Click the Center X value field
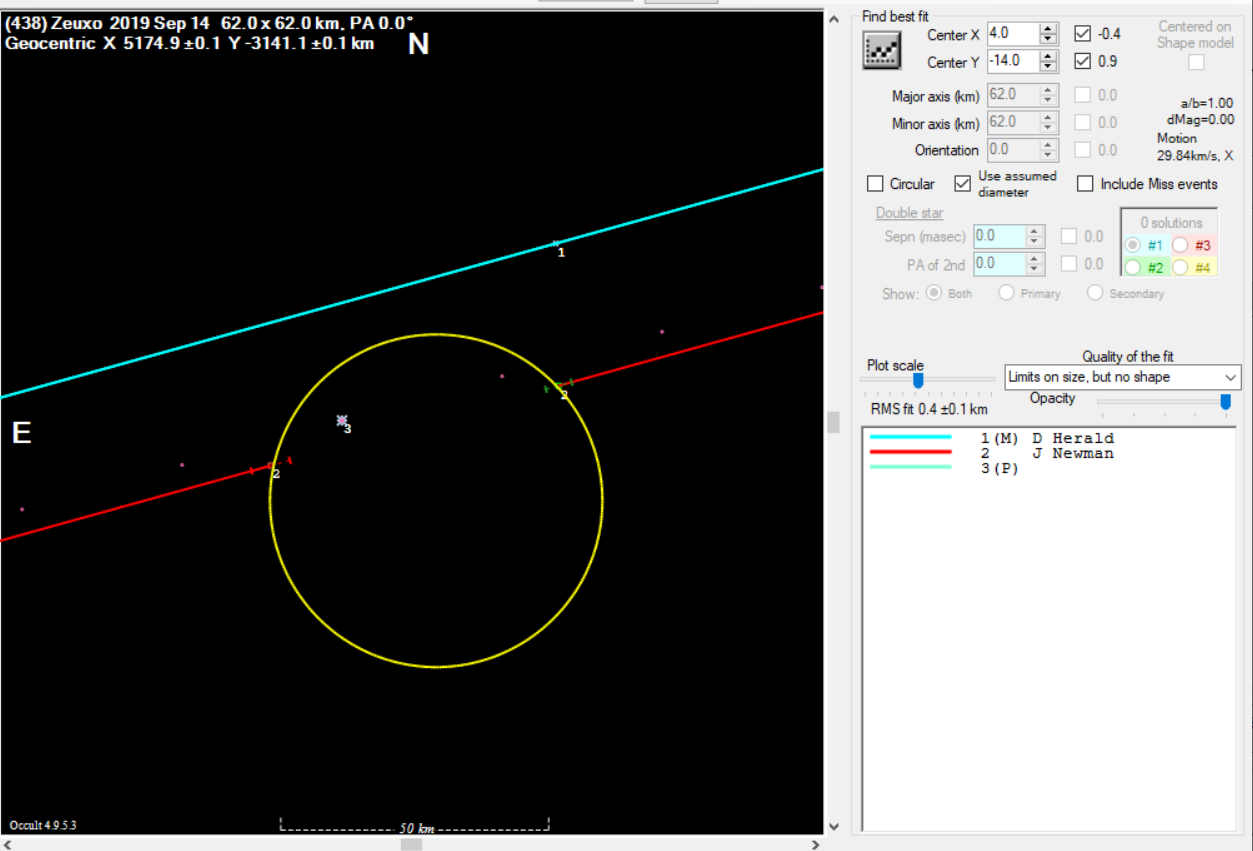The width and height of the screenshot is (1253, 851). (x=1013, y=33)
